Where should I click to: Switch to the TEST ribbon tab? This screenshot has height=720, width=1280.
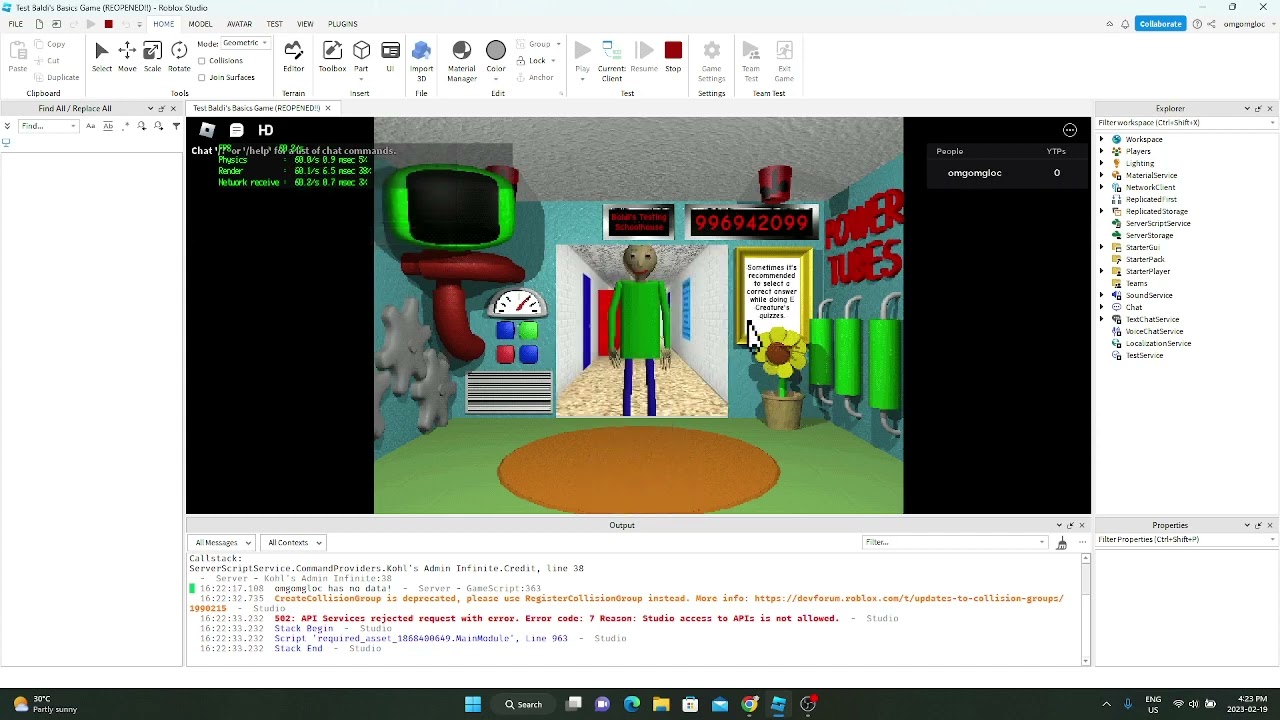pyautogui.click(x=274, y=24)
